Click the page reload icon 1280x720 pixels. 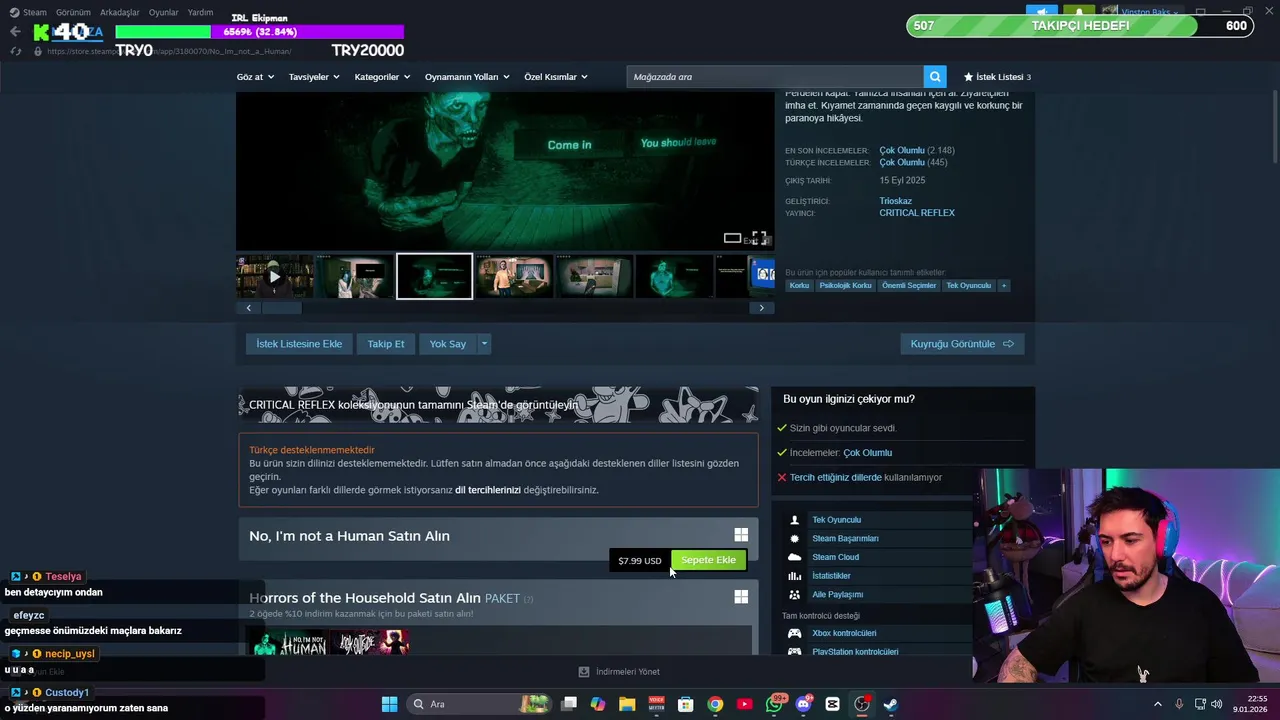click(15, 51)
